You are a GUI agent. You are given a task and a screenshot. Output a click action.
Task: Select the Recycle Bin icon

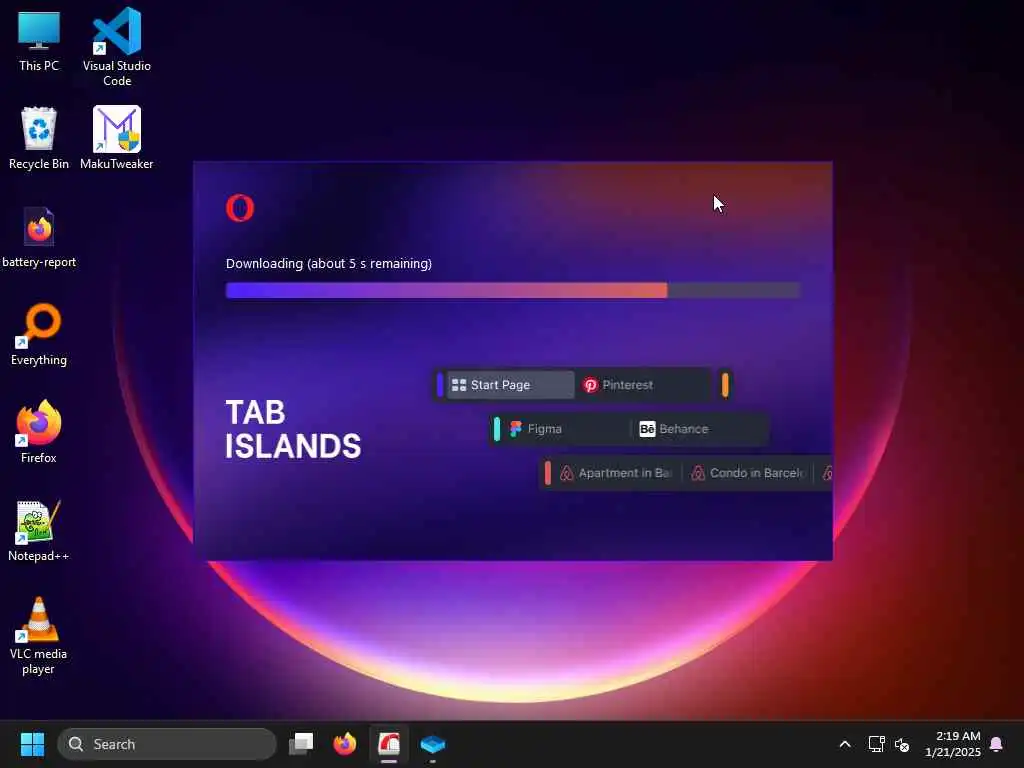tap(39, 138)
